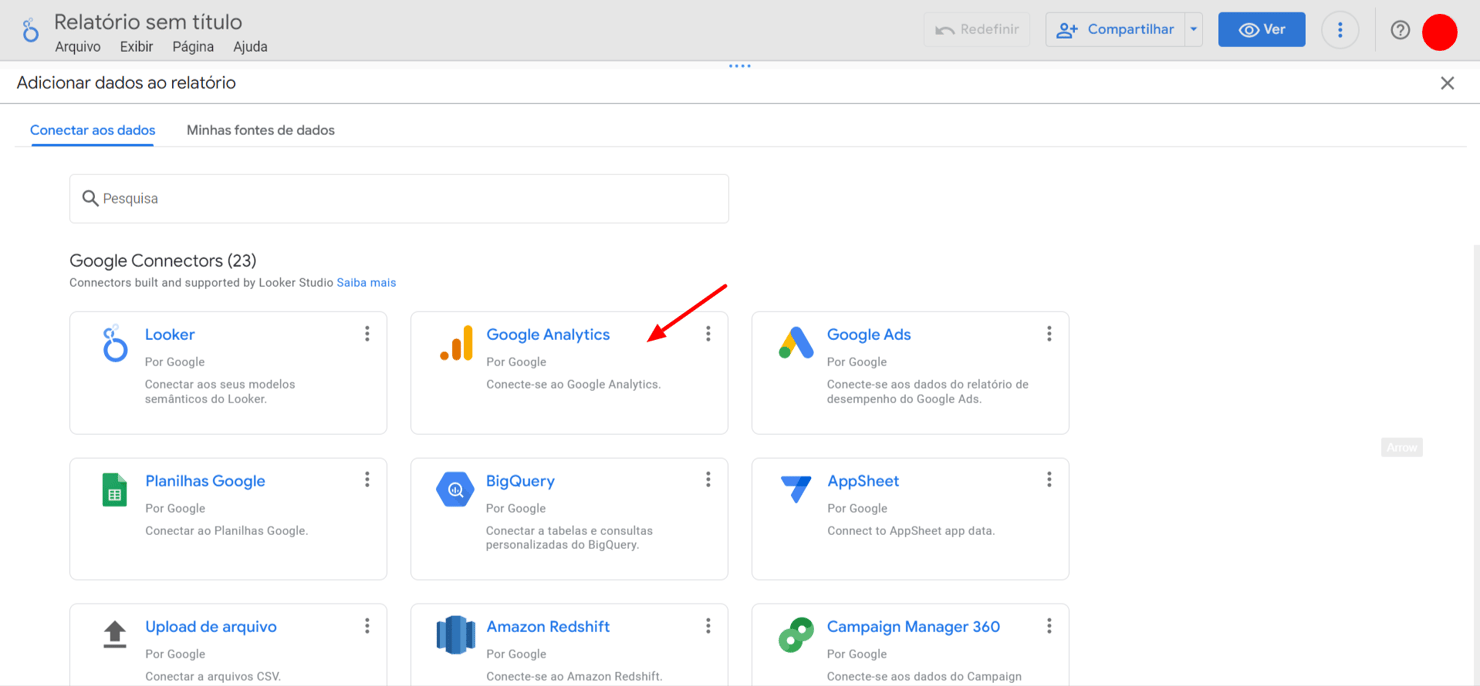
Task: Click the BigQuery hexagon icon
Action: tap(456, 489)
